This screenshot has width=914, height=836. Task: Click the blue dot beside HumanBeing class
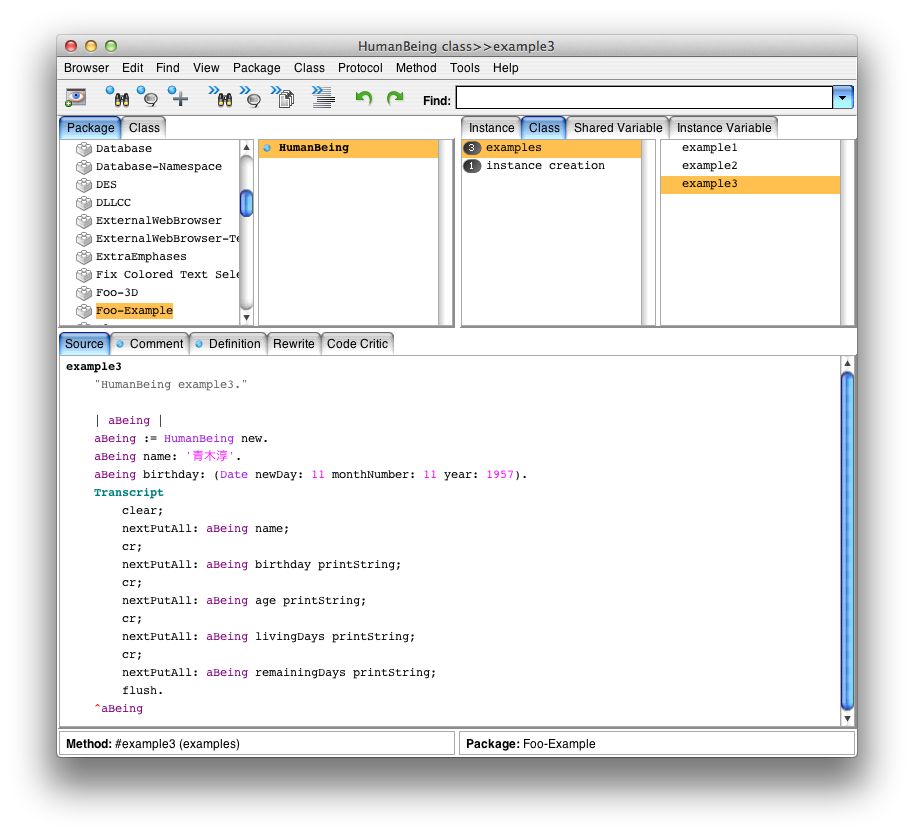267,148
